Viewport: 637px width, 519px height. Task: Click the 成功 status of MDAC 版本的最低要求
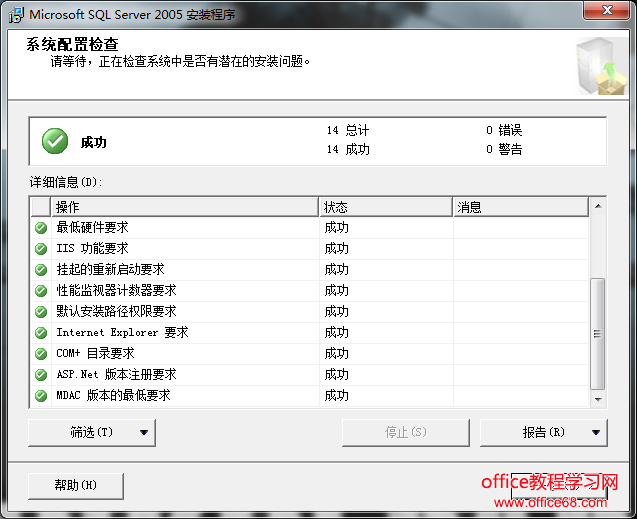pyautogui.click(x=336, y=396)
